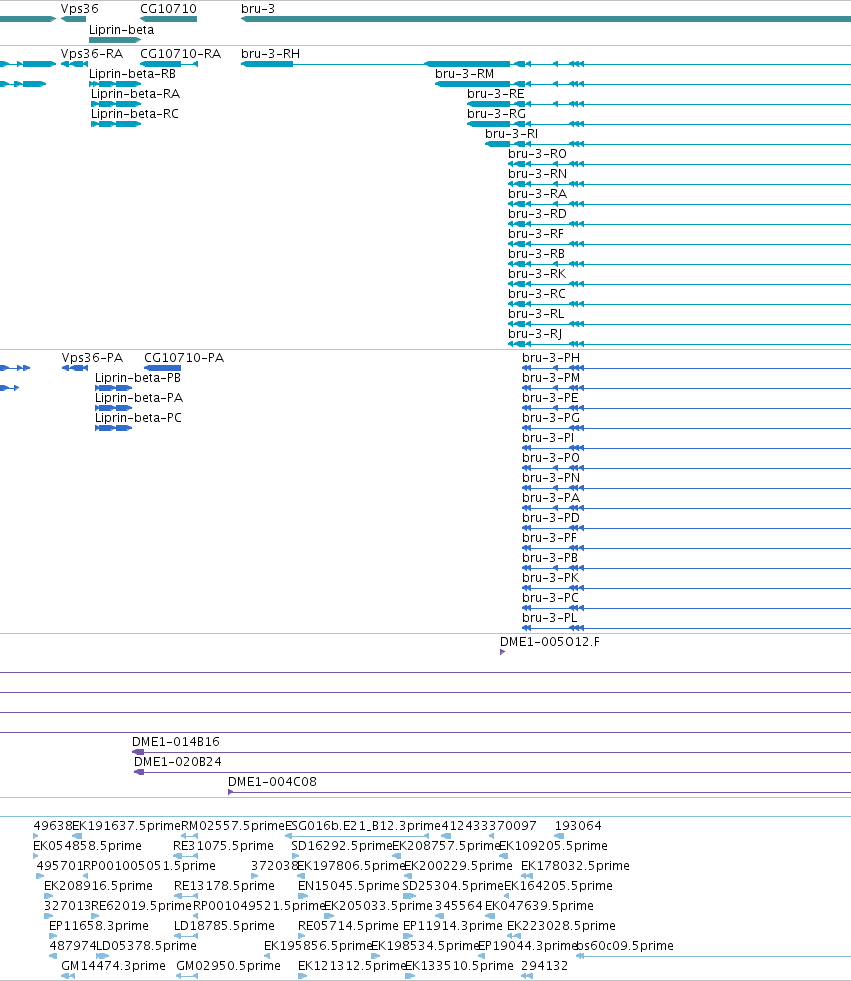Click EST label RE31075.5prime
851x981 pixels.
click(223, 846)
